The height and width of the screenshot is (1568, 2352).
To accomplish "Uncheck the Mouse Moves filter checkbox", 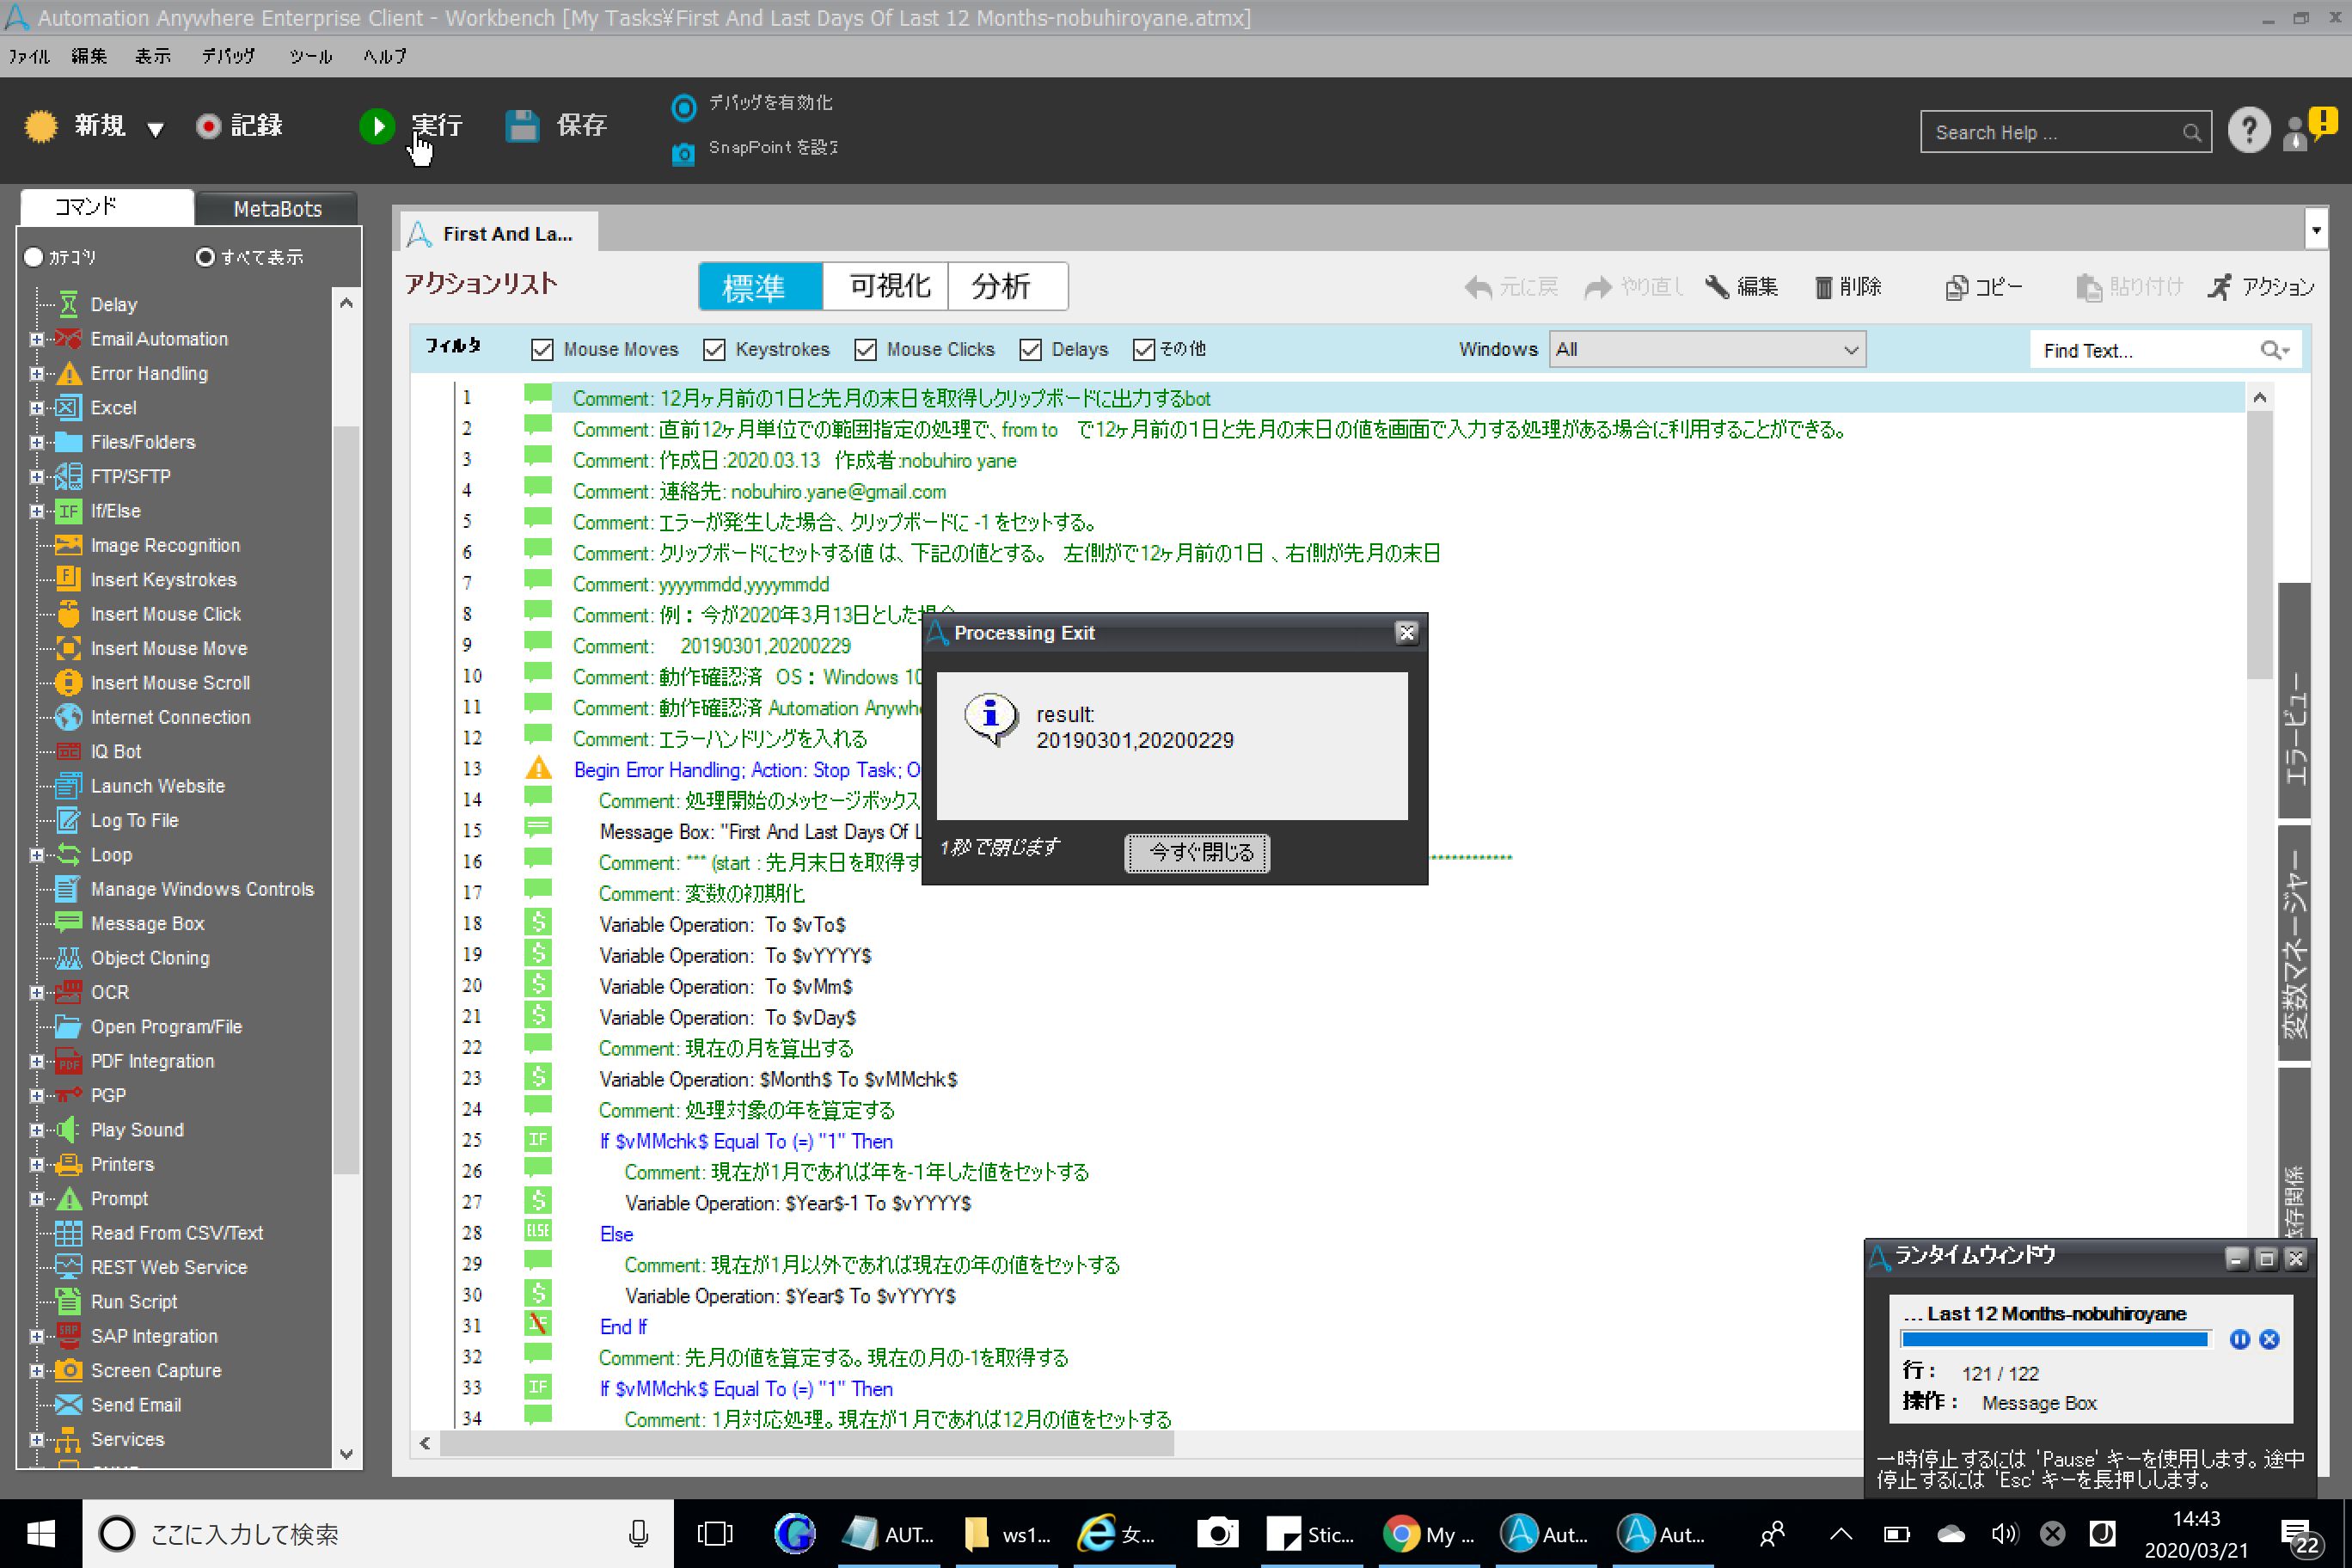I will pyautogui.click(x=542, y=349).
